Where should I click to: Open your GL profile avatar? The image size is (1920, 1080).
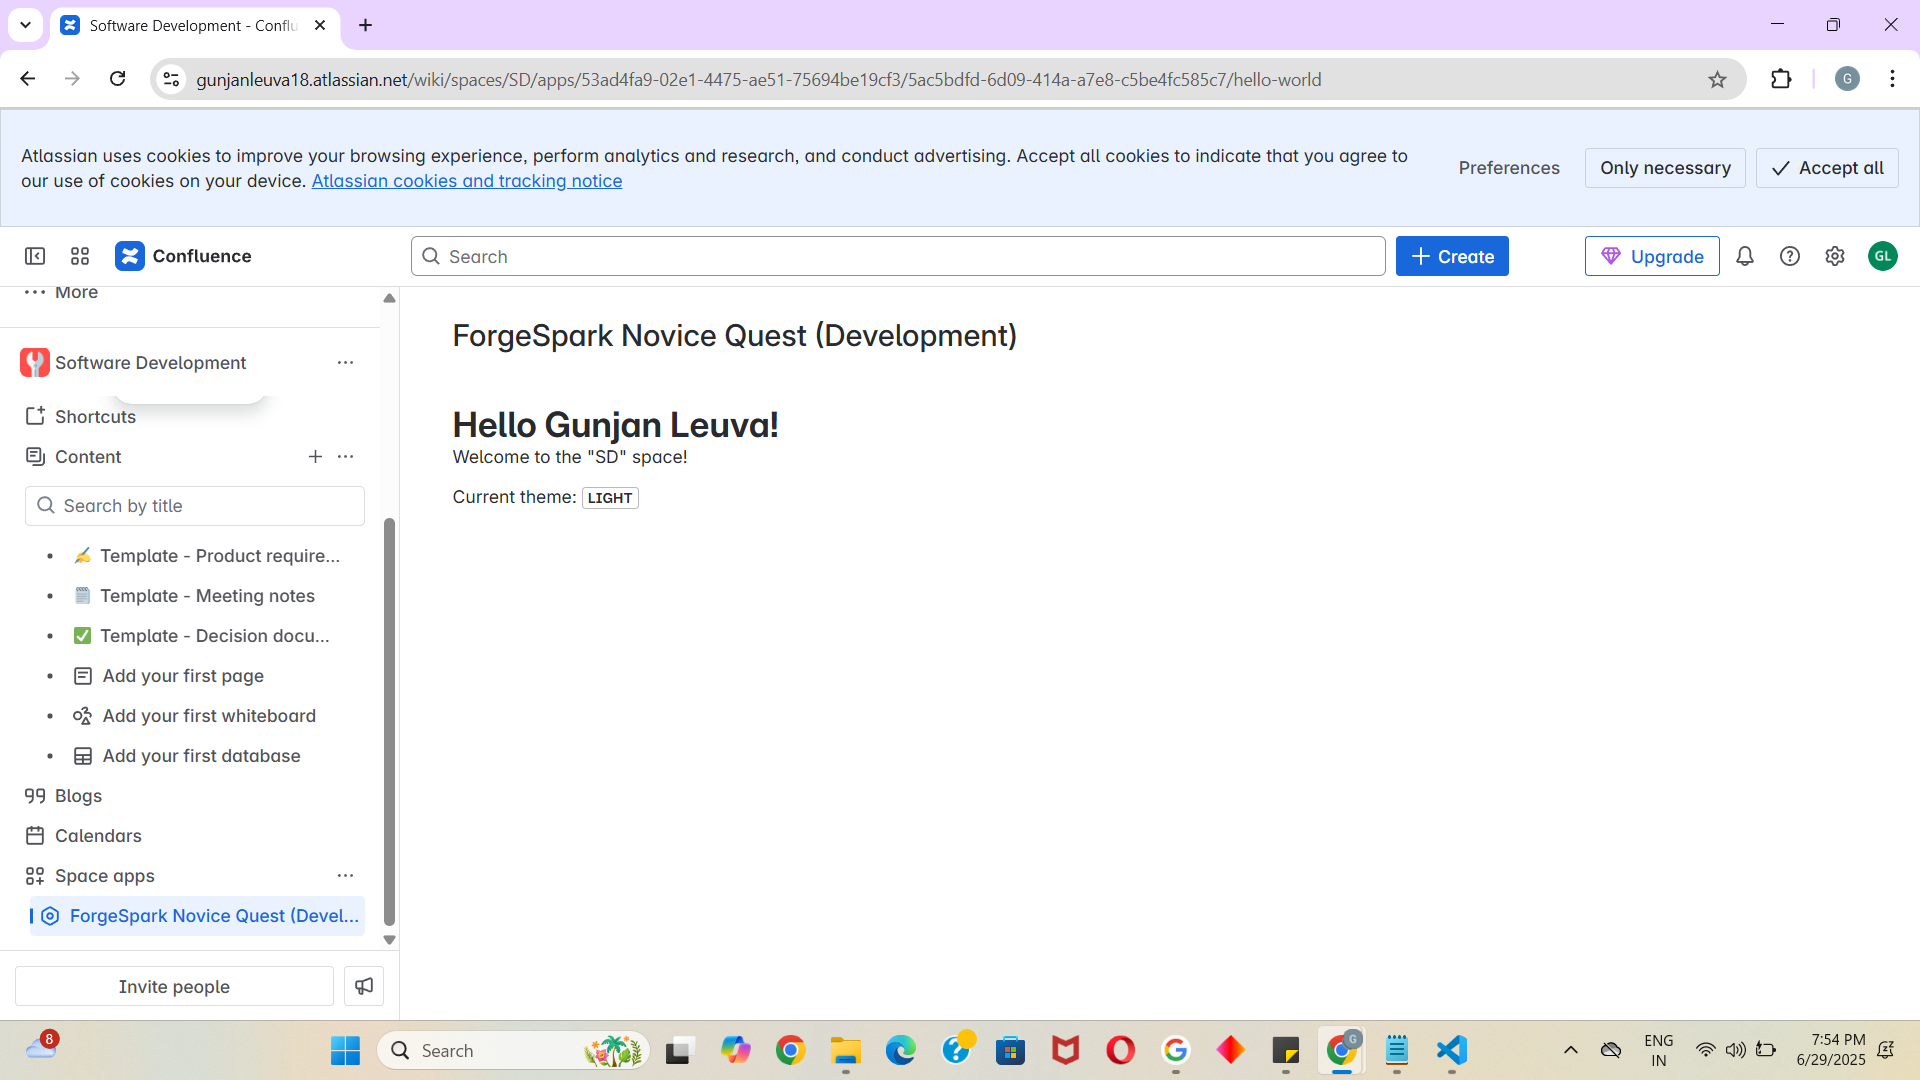click(1884, 256)
